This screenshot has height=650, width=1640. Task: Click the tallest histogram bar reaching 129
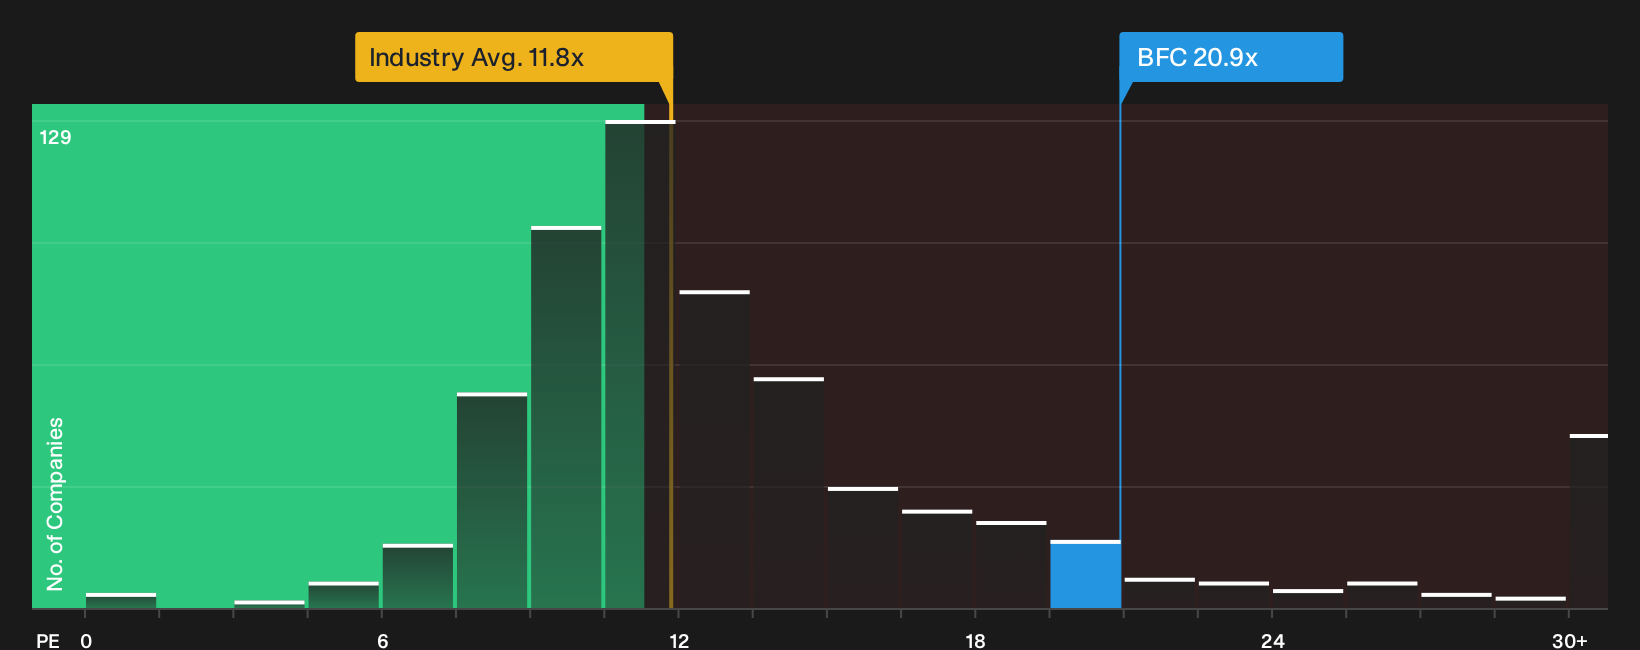click(640, 365)
